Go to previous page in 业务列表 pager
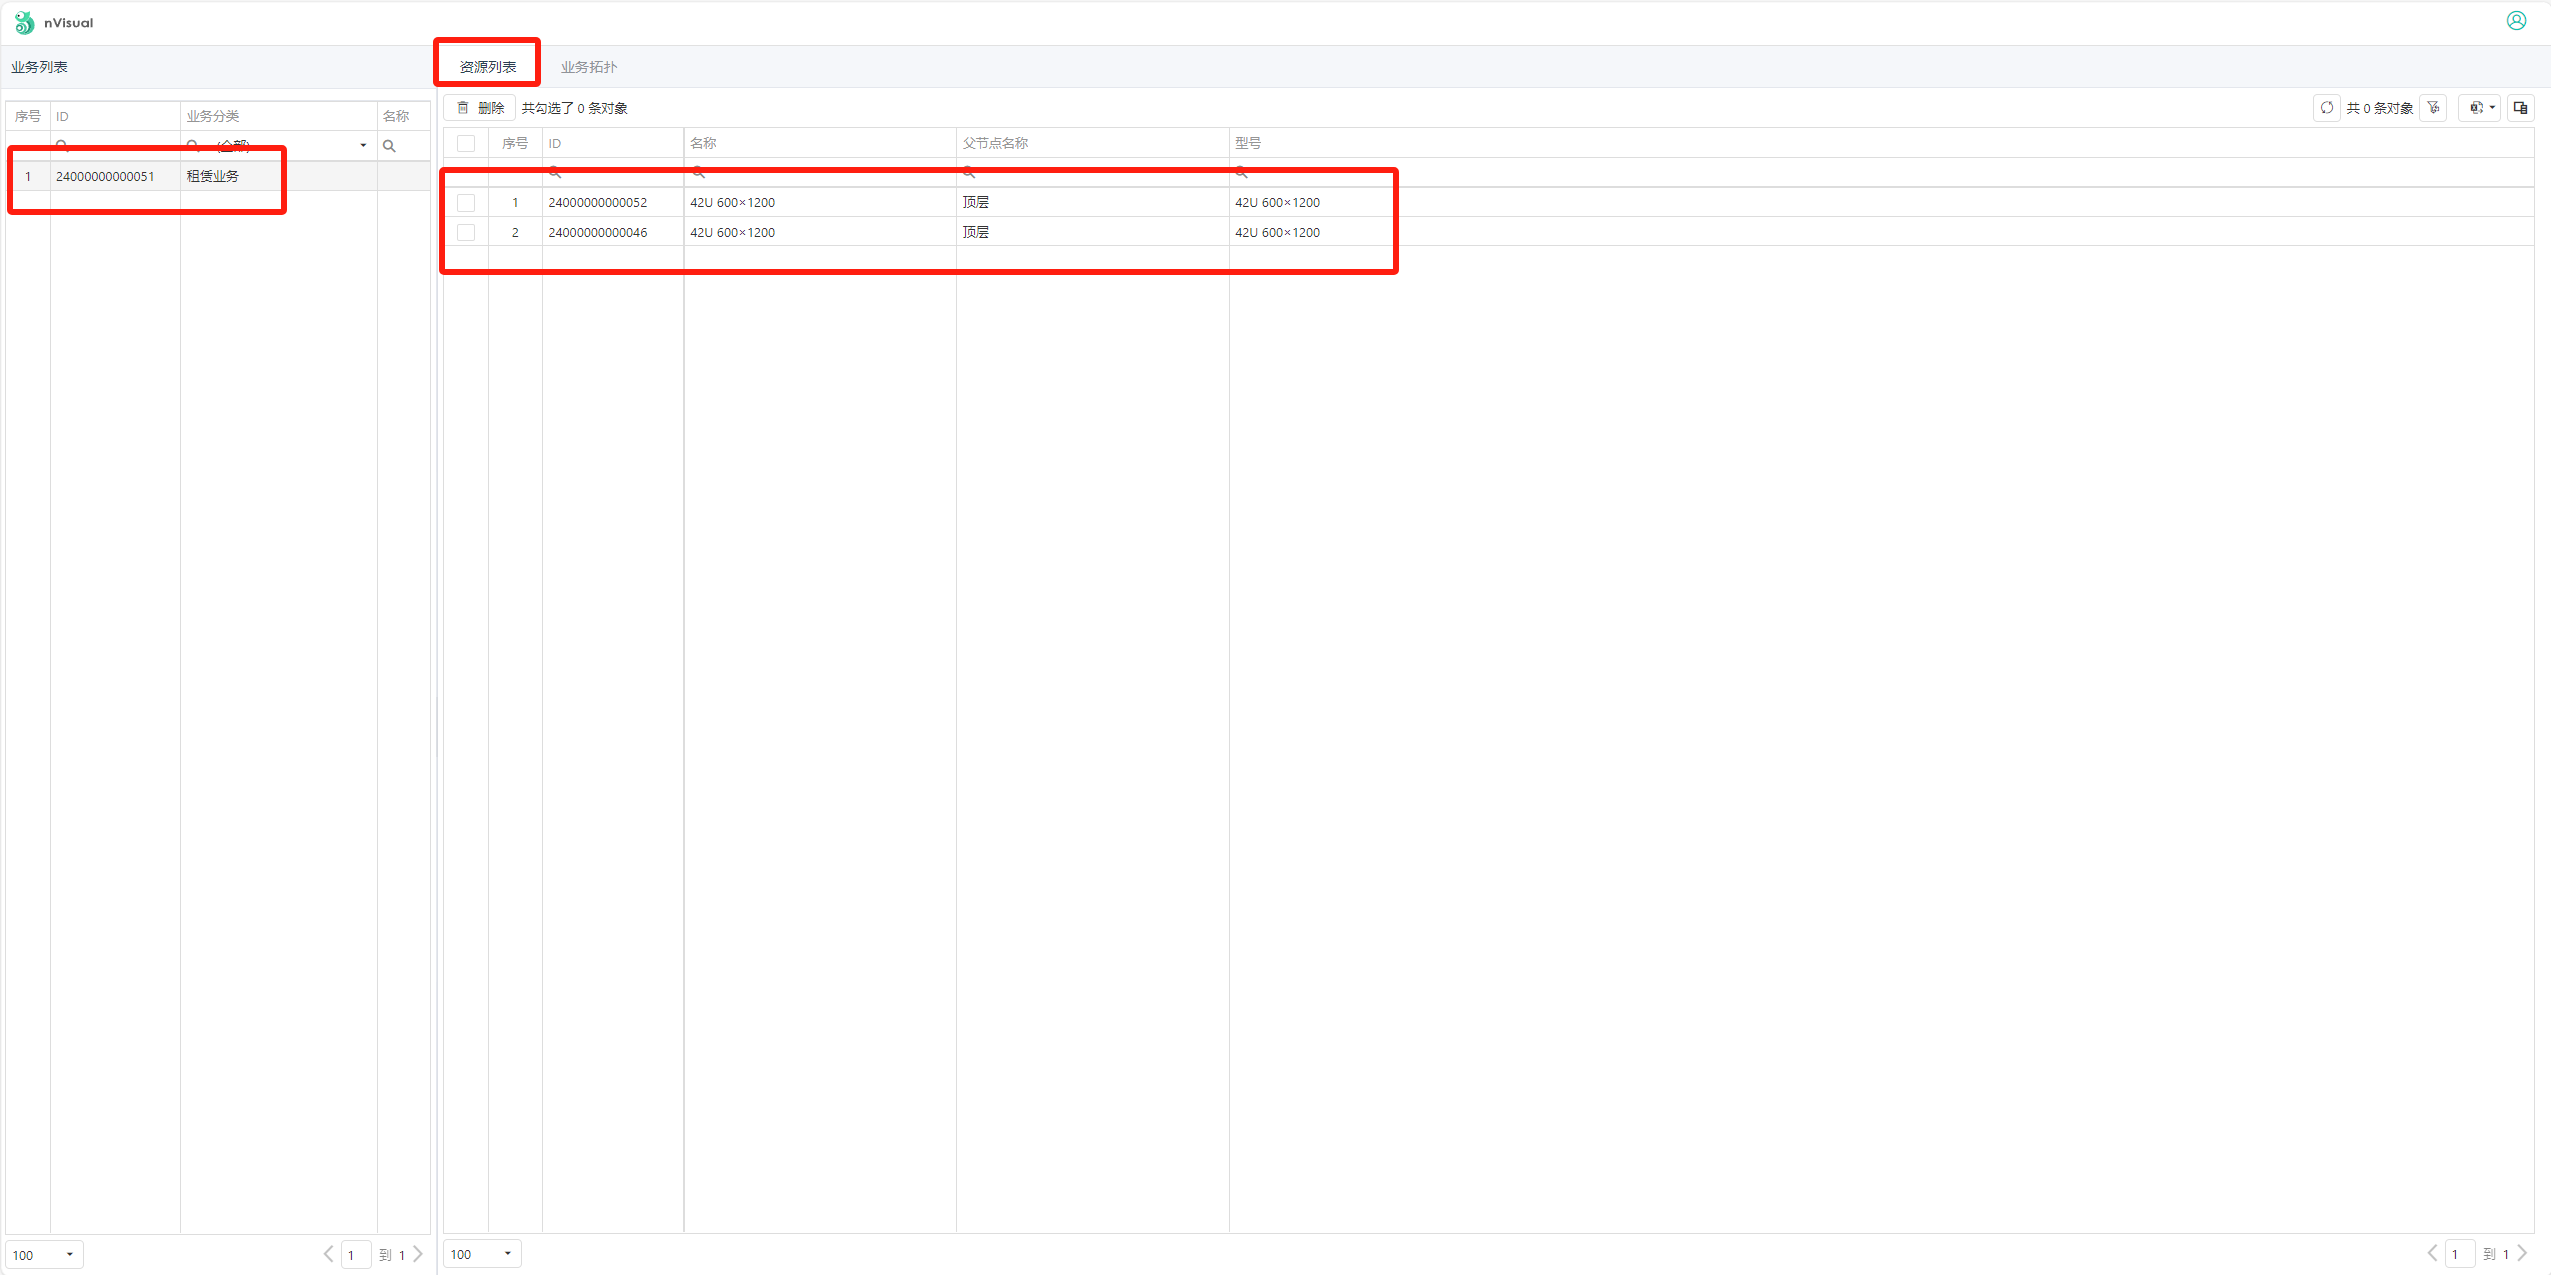 328,1254
